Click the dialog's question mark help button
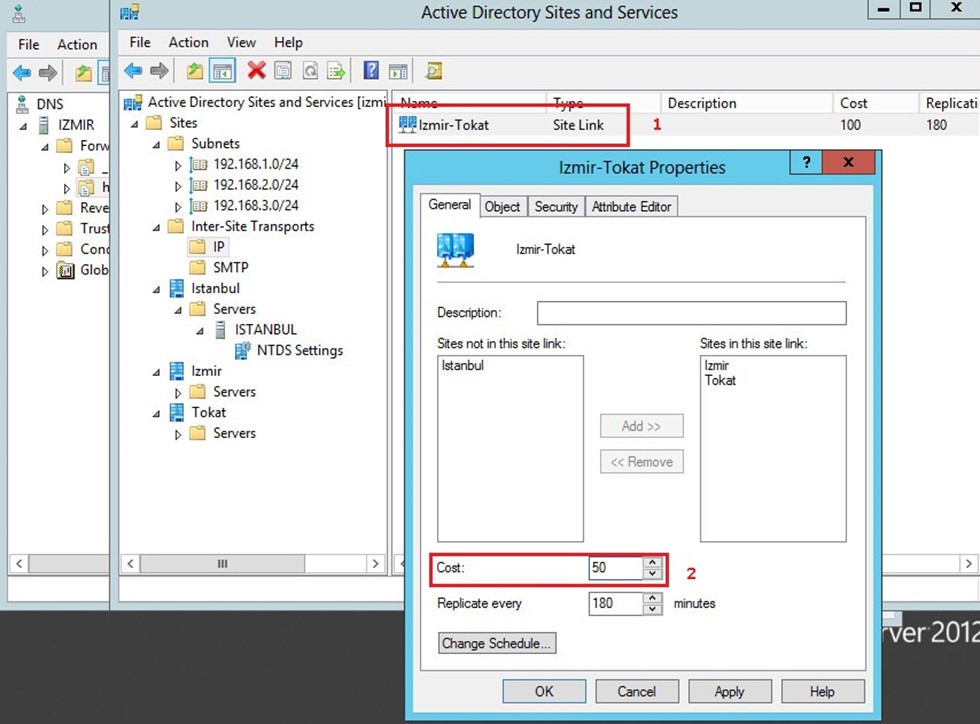The width and height of the screenshot is (980, 724). pyautogui.click(x=806, y=163)
